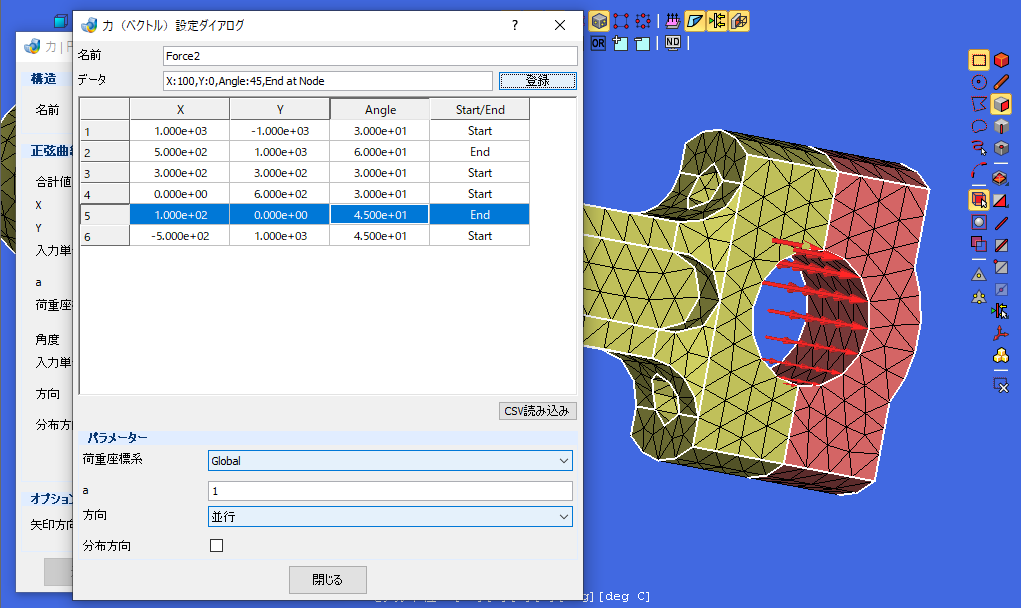Pick the polygon selection tool icon
Image resolution: width=1021 pixels, height=608 pixels.
(979, 104)
